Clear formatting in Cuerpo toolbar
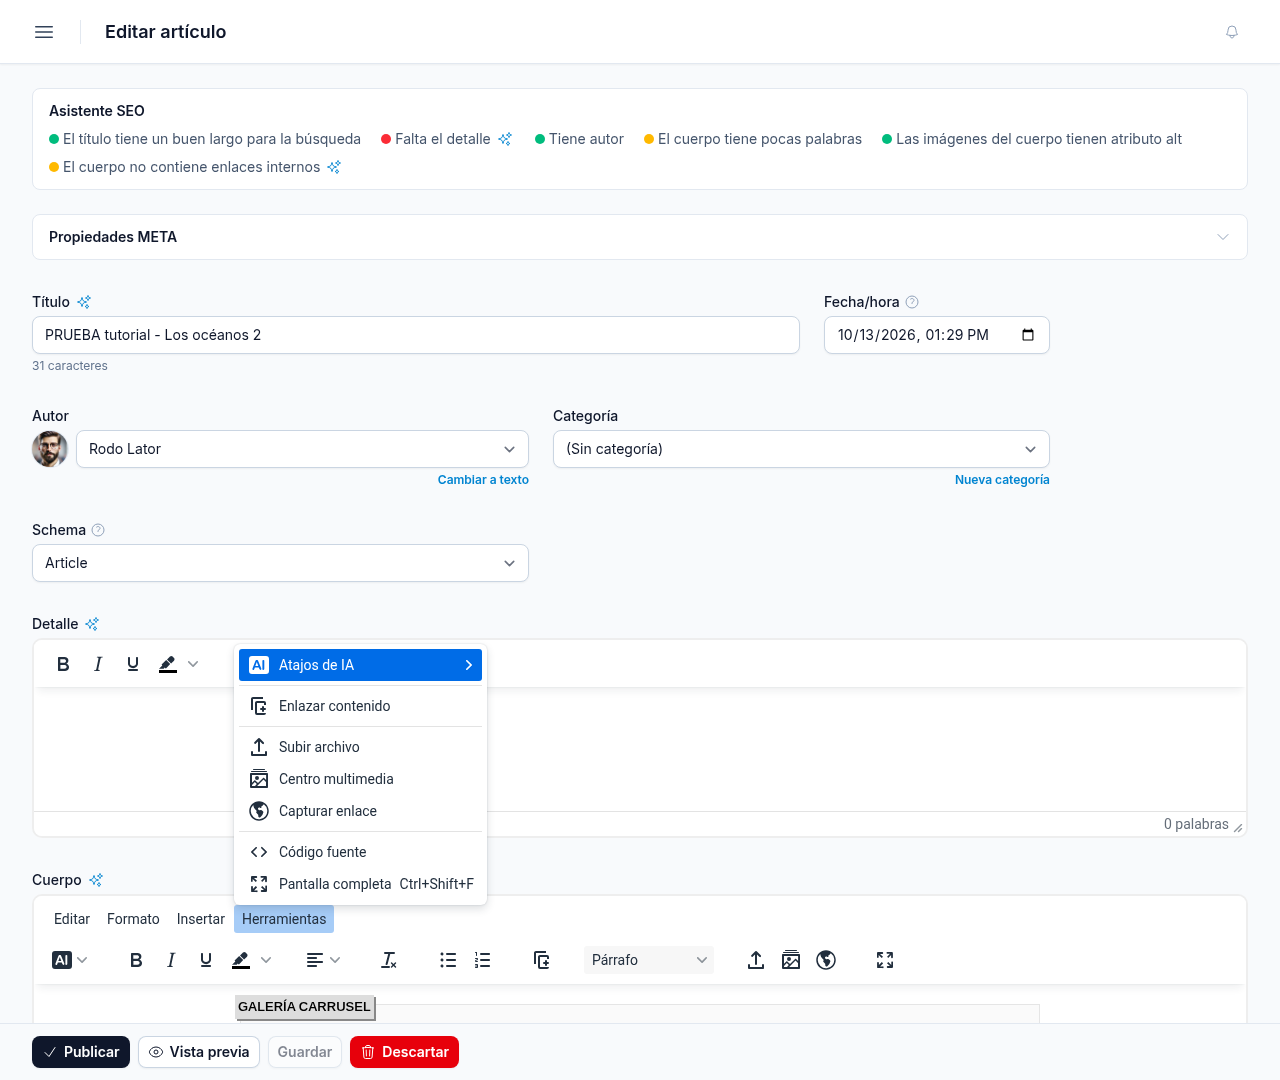Screen dimensions: 1280x1080 point(389,960)
